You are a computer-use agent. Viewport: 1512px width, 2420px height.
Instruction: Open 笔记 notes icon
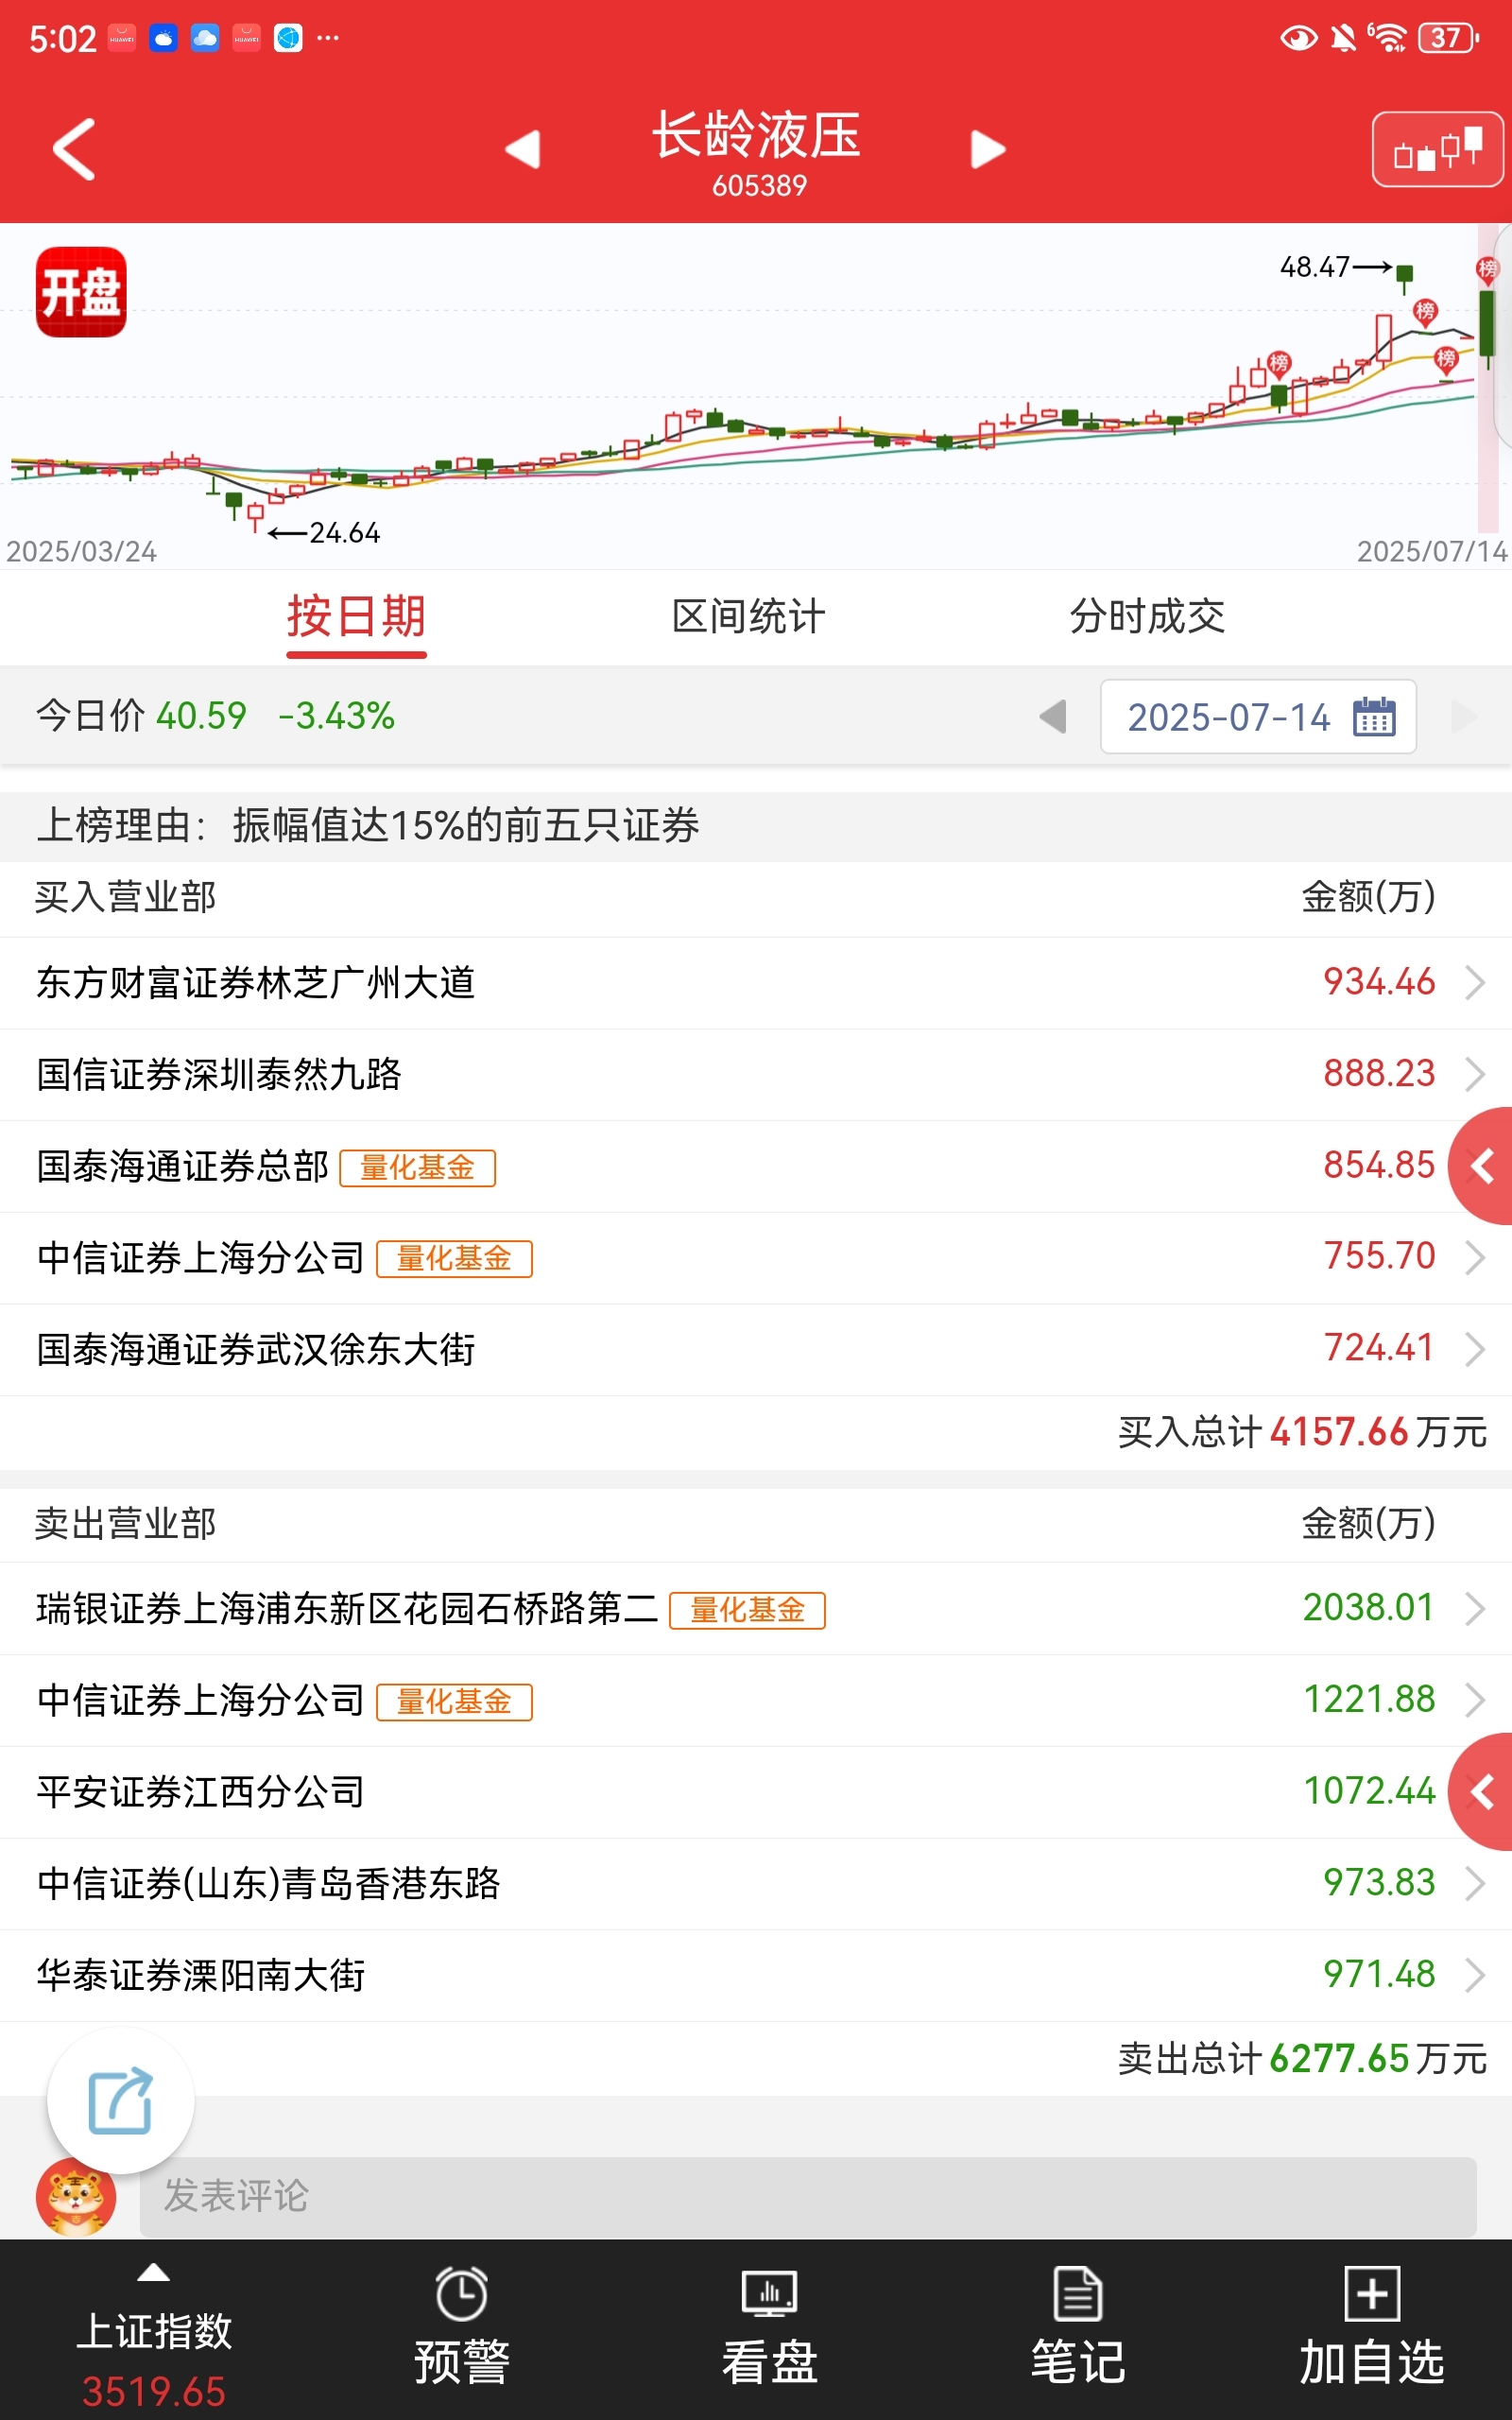point(1078,2294)
